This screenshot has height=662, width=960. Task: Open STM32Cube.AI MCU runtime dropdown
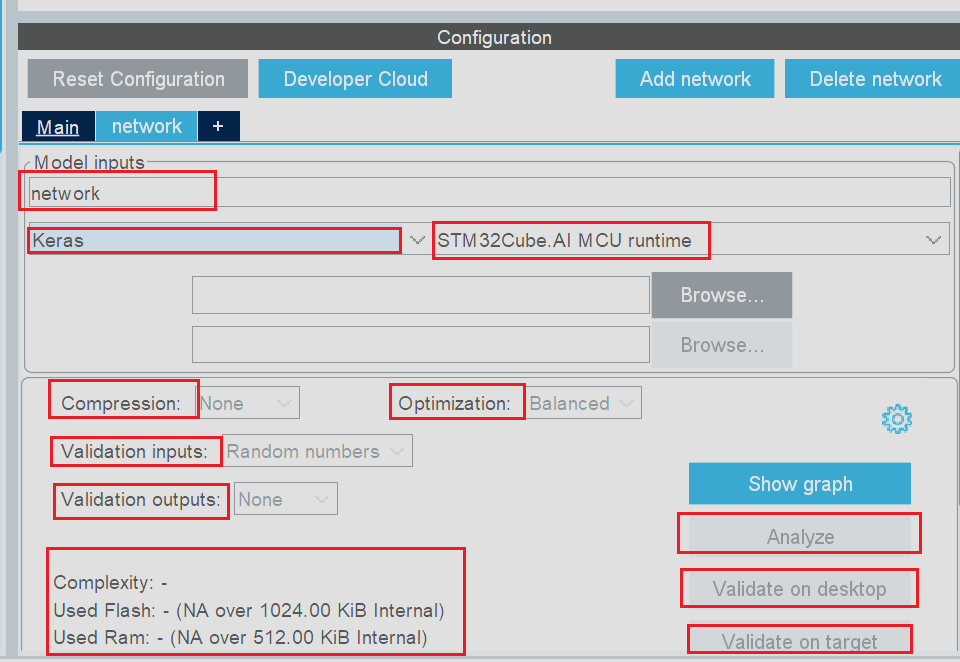(691, 240)
